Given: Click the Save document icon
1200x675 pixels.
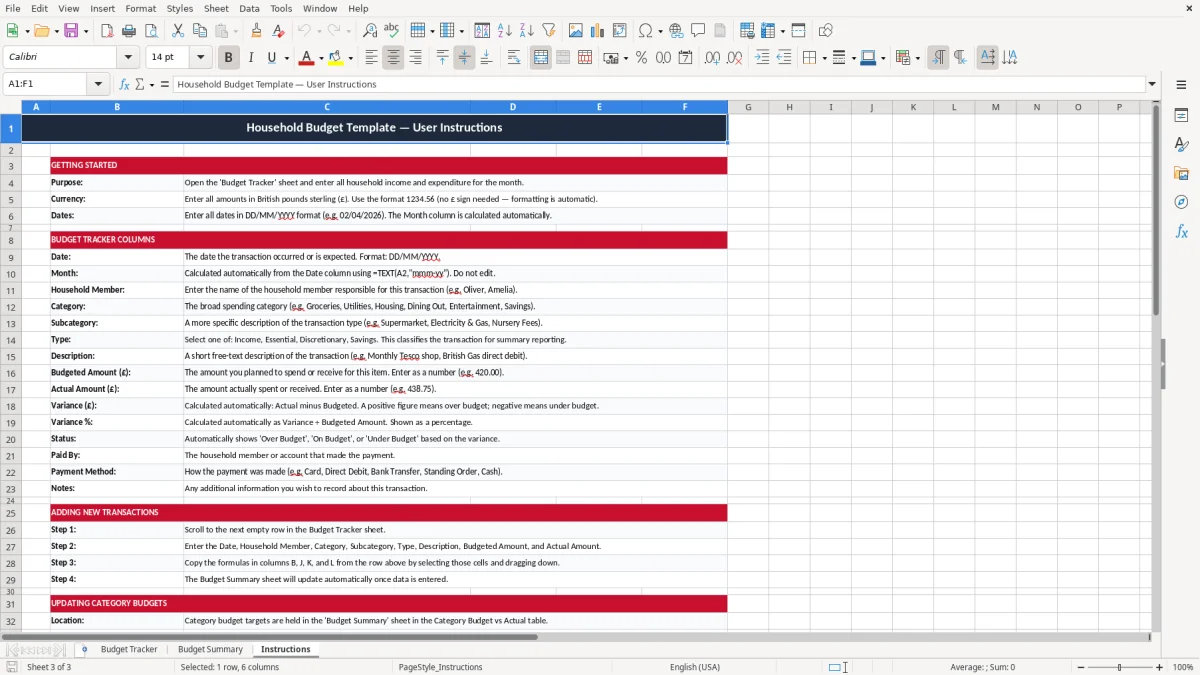Looking at the screenshot, I should (71, 31).
